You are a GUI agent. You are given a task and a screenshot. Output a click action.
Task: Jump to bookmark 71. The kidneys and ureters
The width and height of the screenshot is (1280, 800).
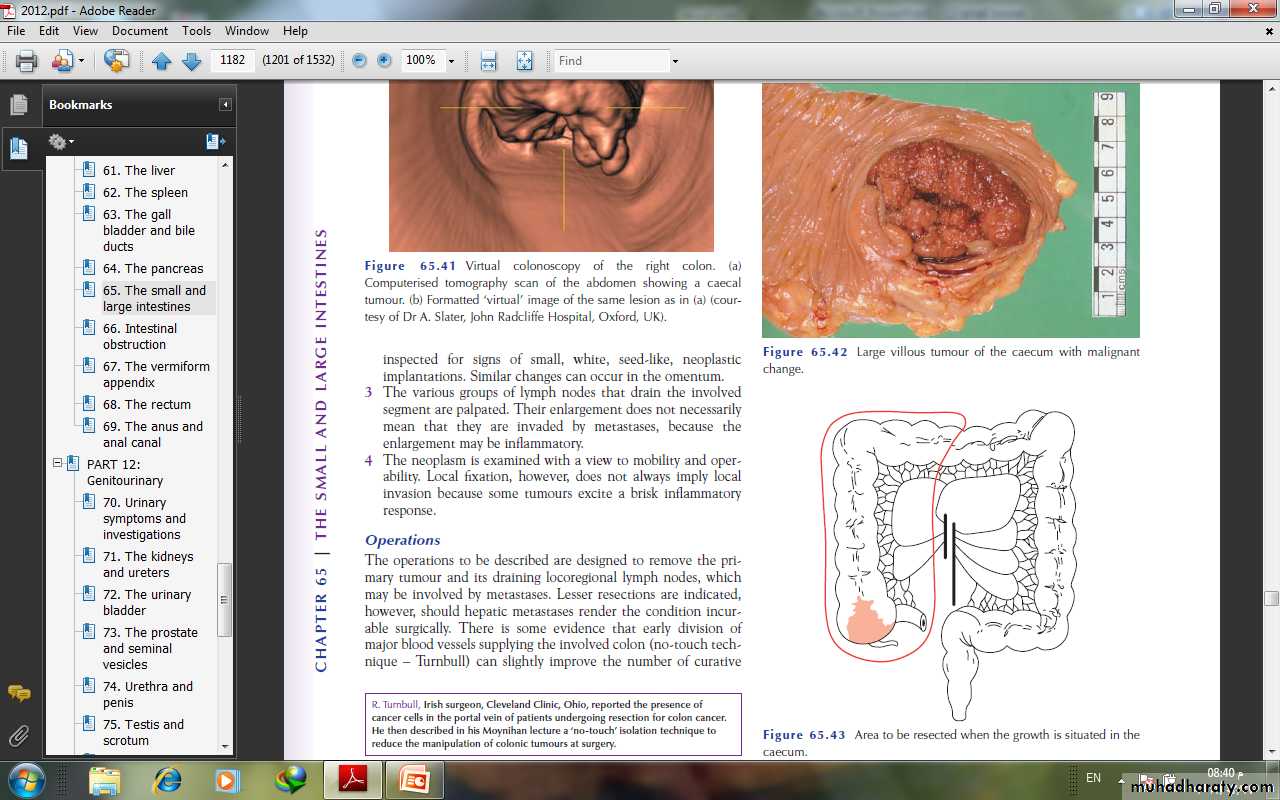click(x=147, y=564)
